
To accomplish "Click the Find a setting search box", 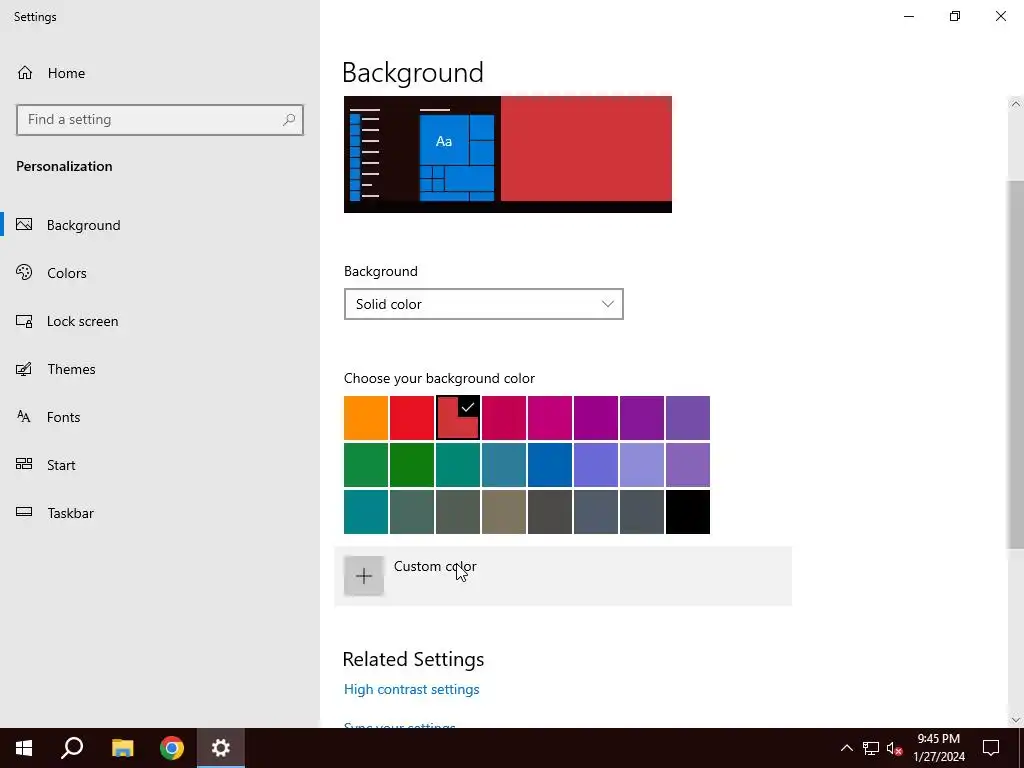I will [160, 120].
